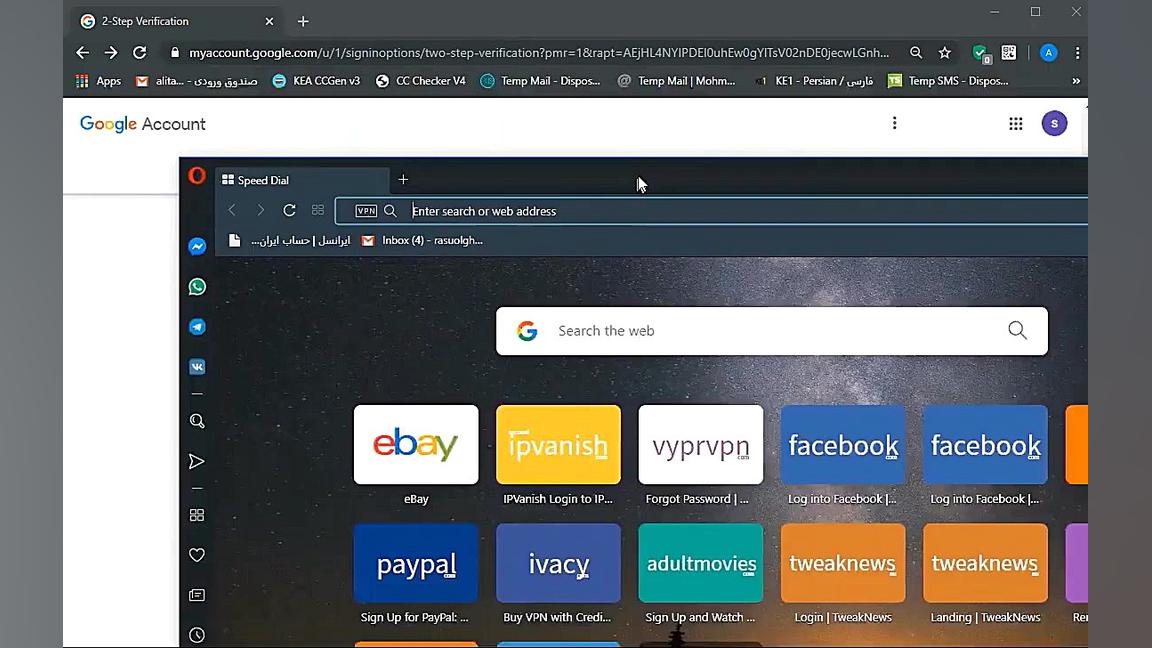Bookmark this page with the star icon
Viewport: 1152px width, 648px height.
(x=945, y=53)
